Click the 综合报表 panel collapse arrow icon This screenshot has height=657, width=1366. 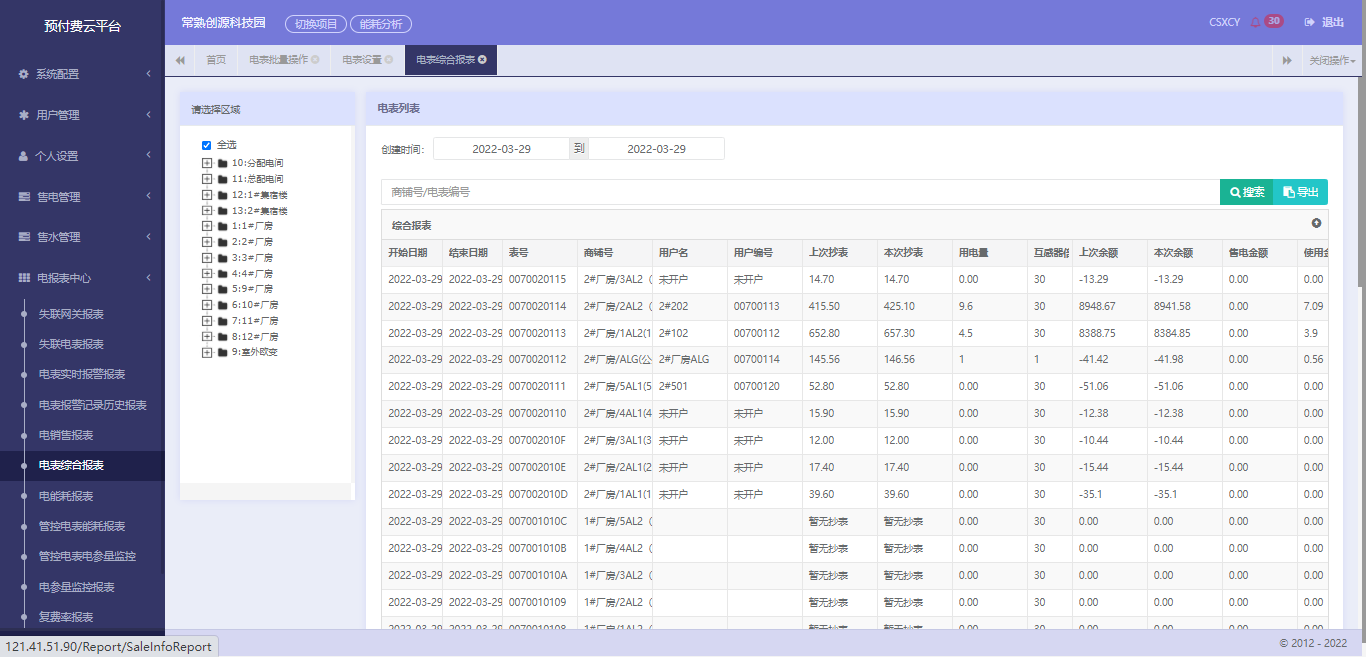coord(1316,224)
